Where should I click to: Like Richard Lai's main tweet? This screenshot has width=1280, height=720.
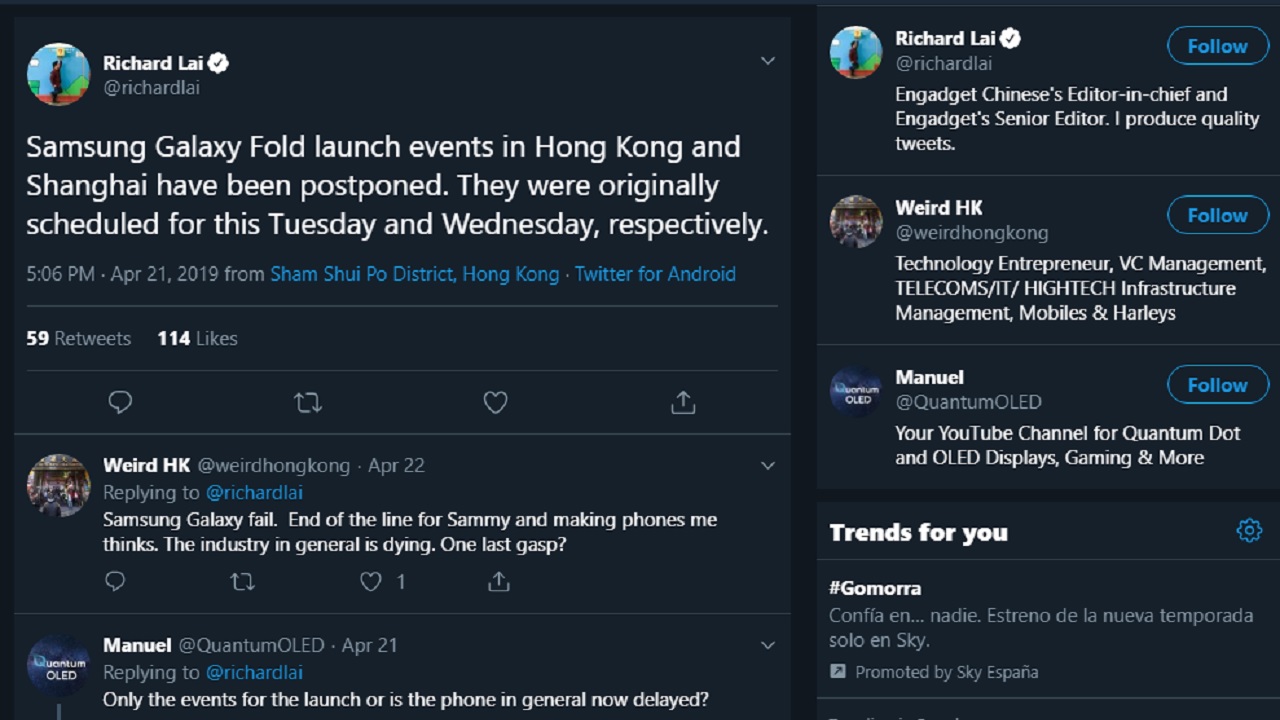[495, 402]
